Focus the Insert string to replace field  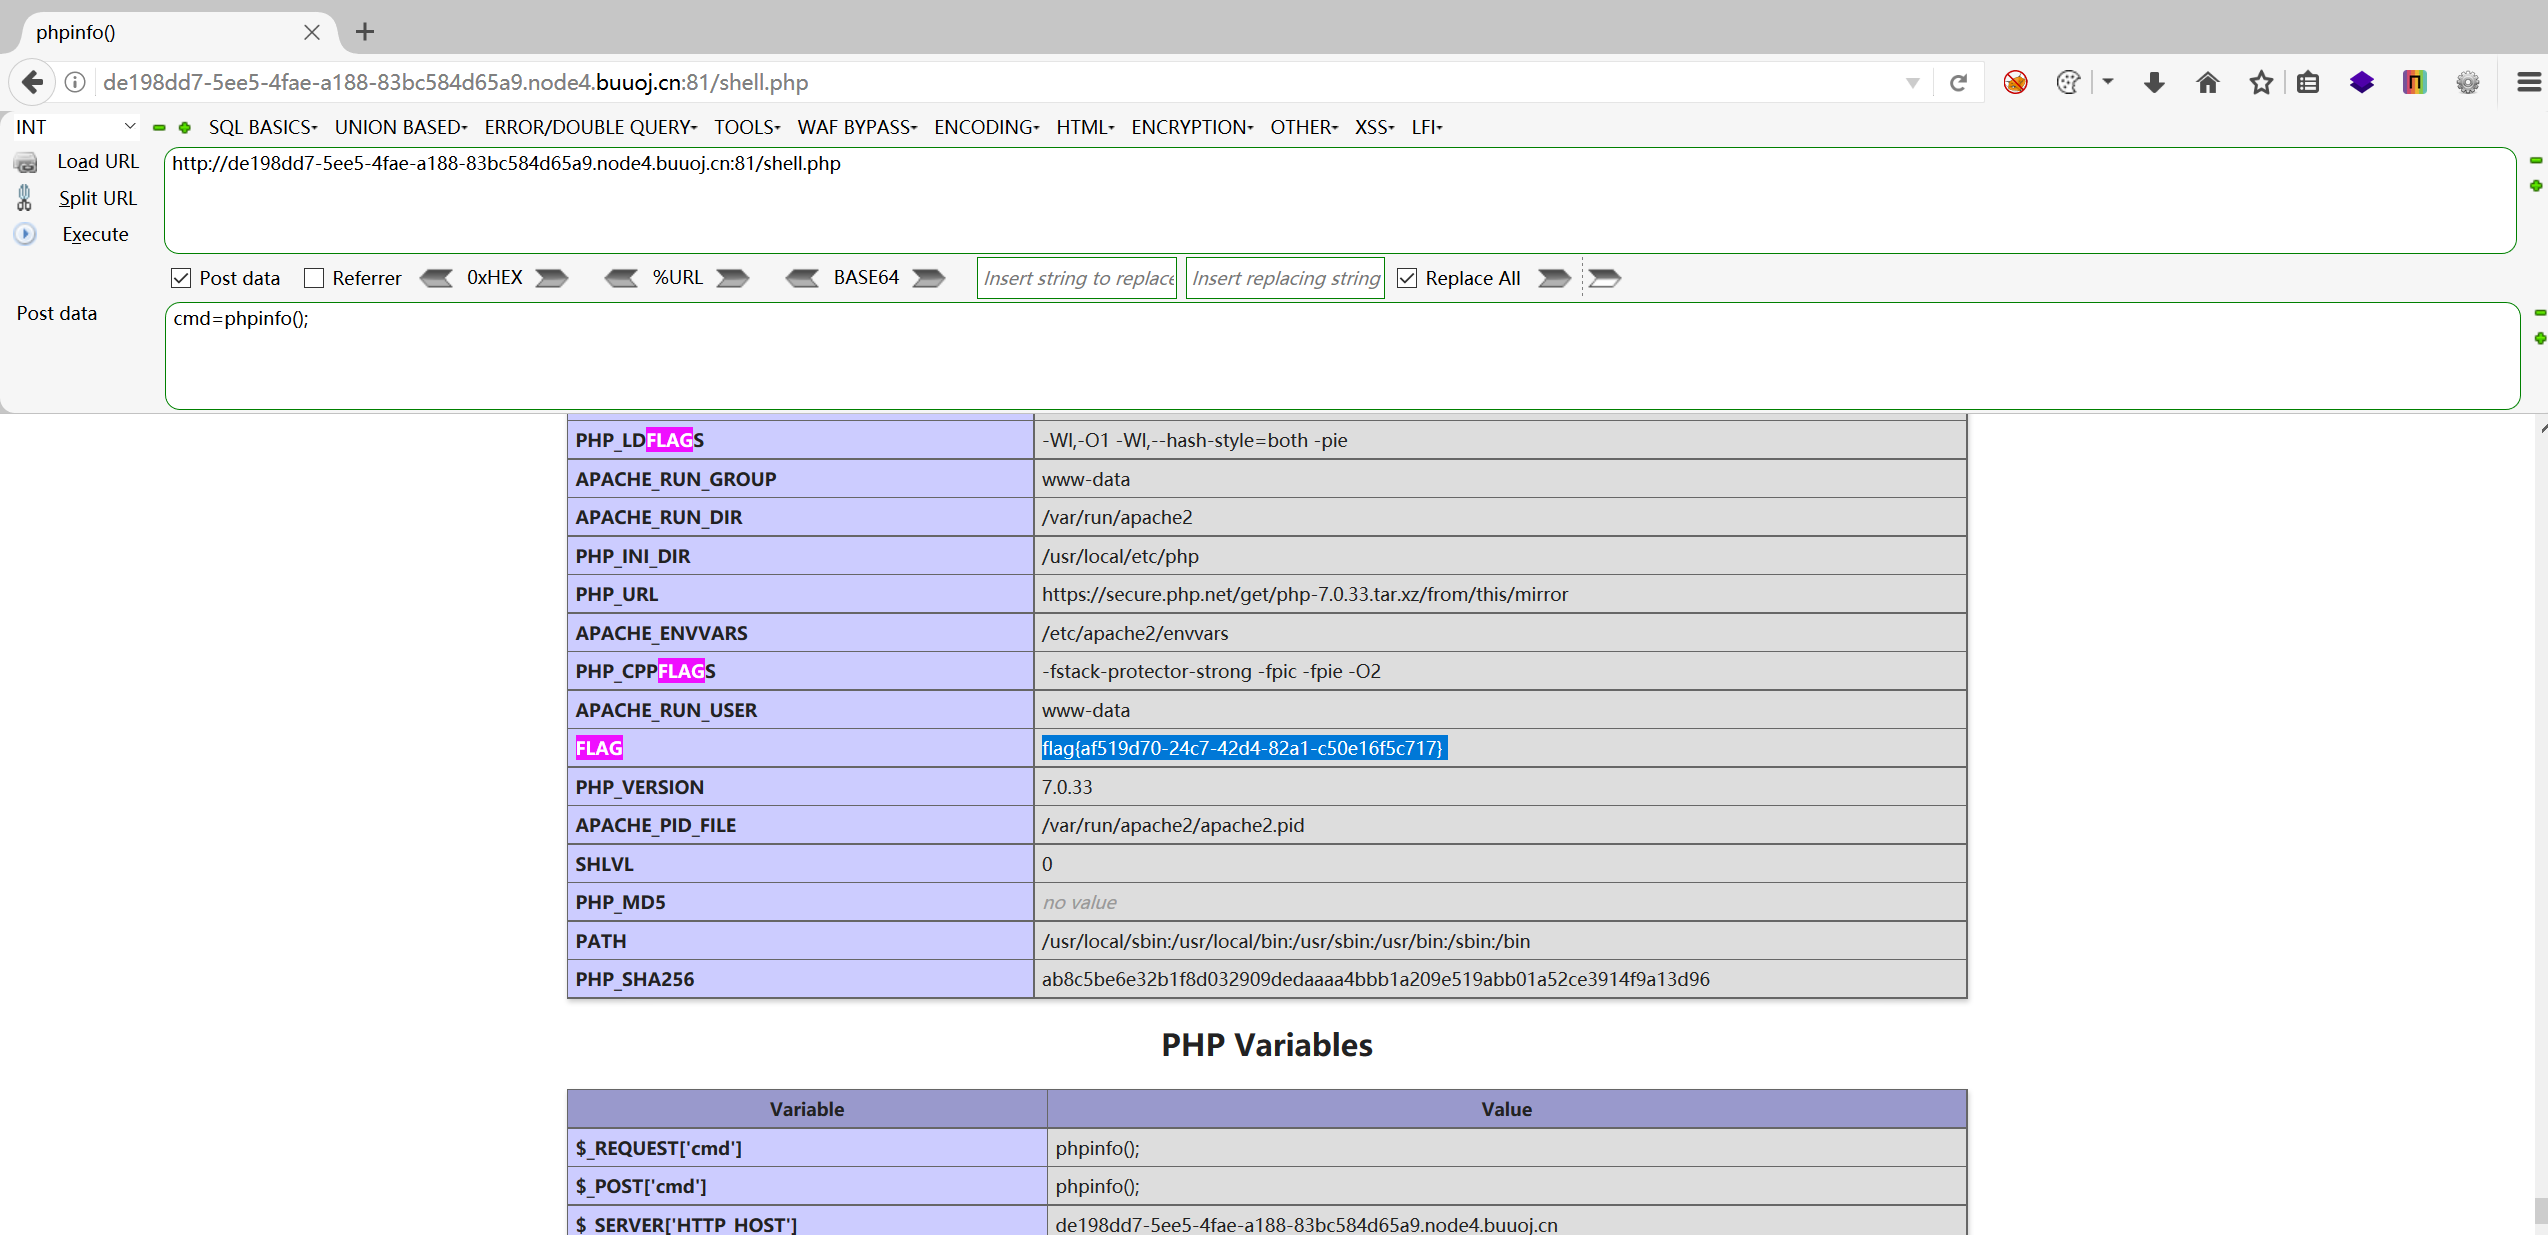tap(1077, 278)
